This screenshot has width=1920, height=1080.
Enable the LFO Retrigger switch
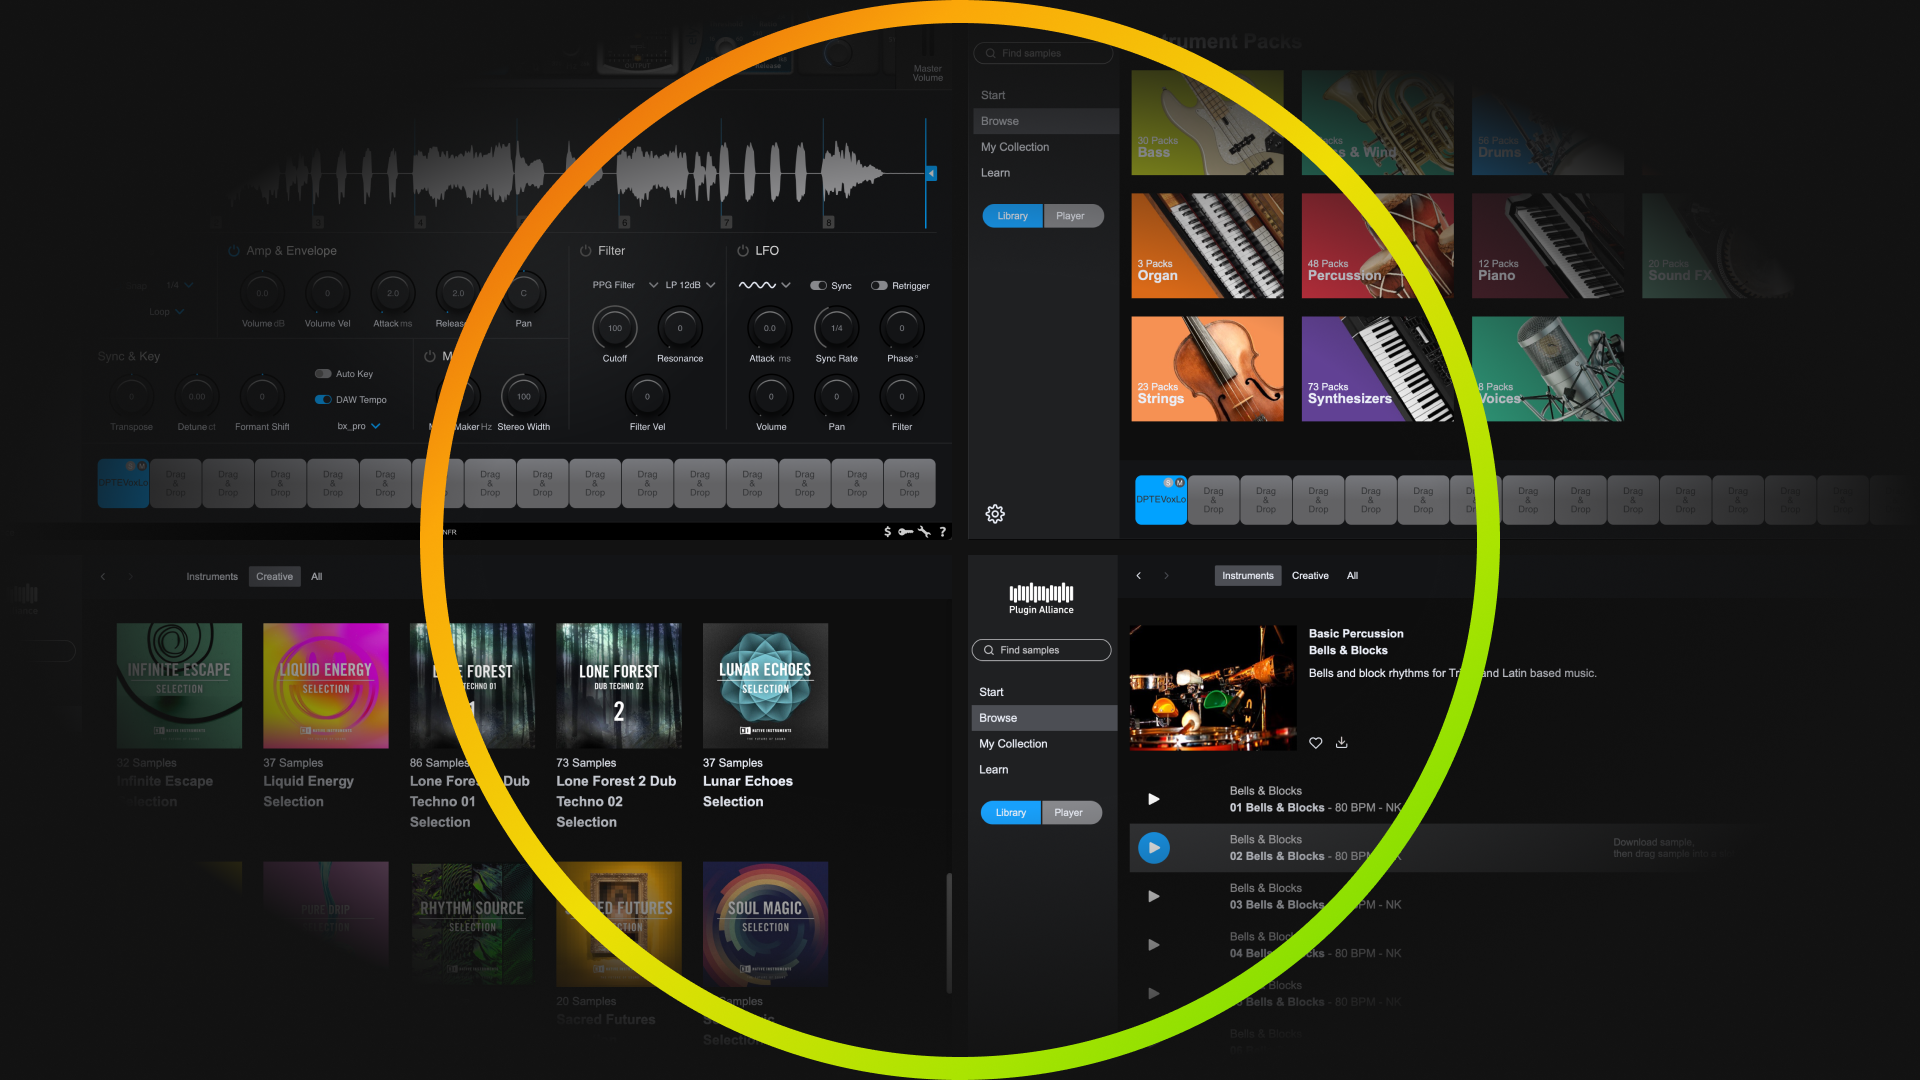click(x=879, y=286)
